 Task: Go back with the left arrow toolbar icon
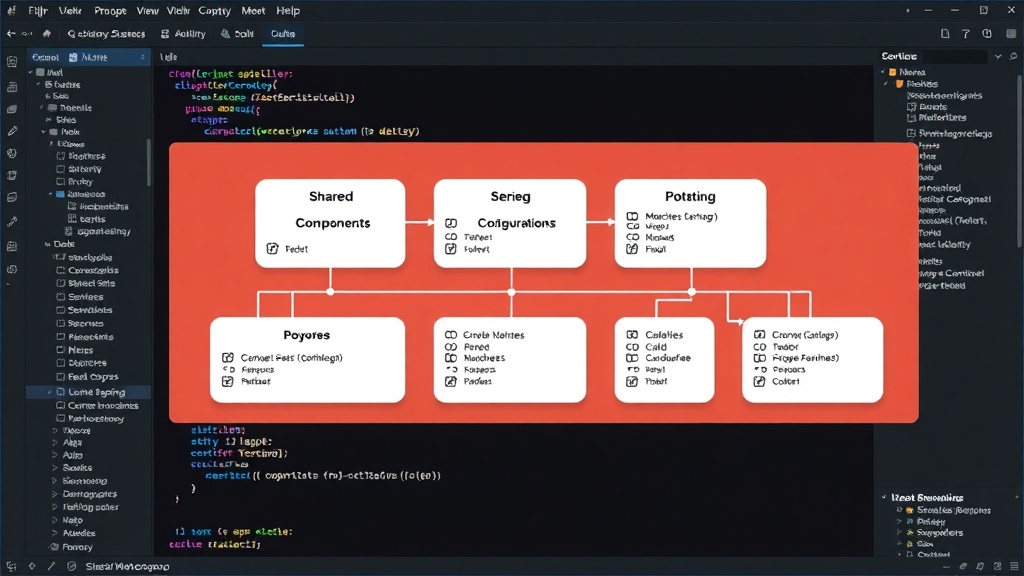coord(10,33)
